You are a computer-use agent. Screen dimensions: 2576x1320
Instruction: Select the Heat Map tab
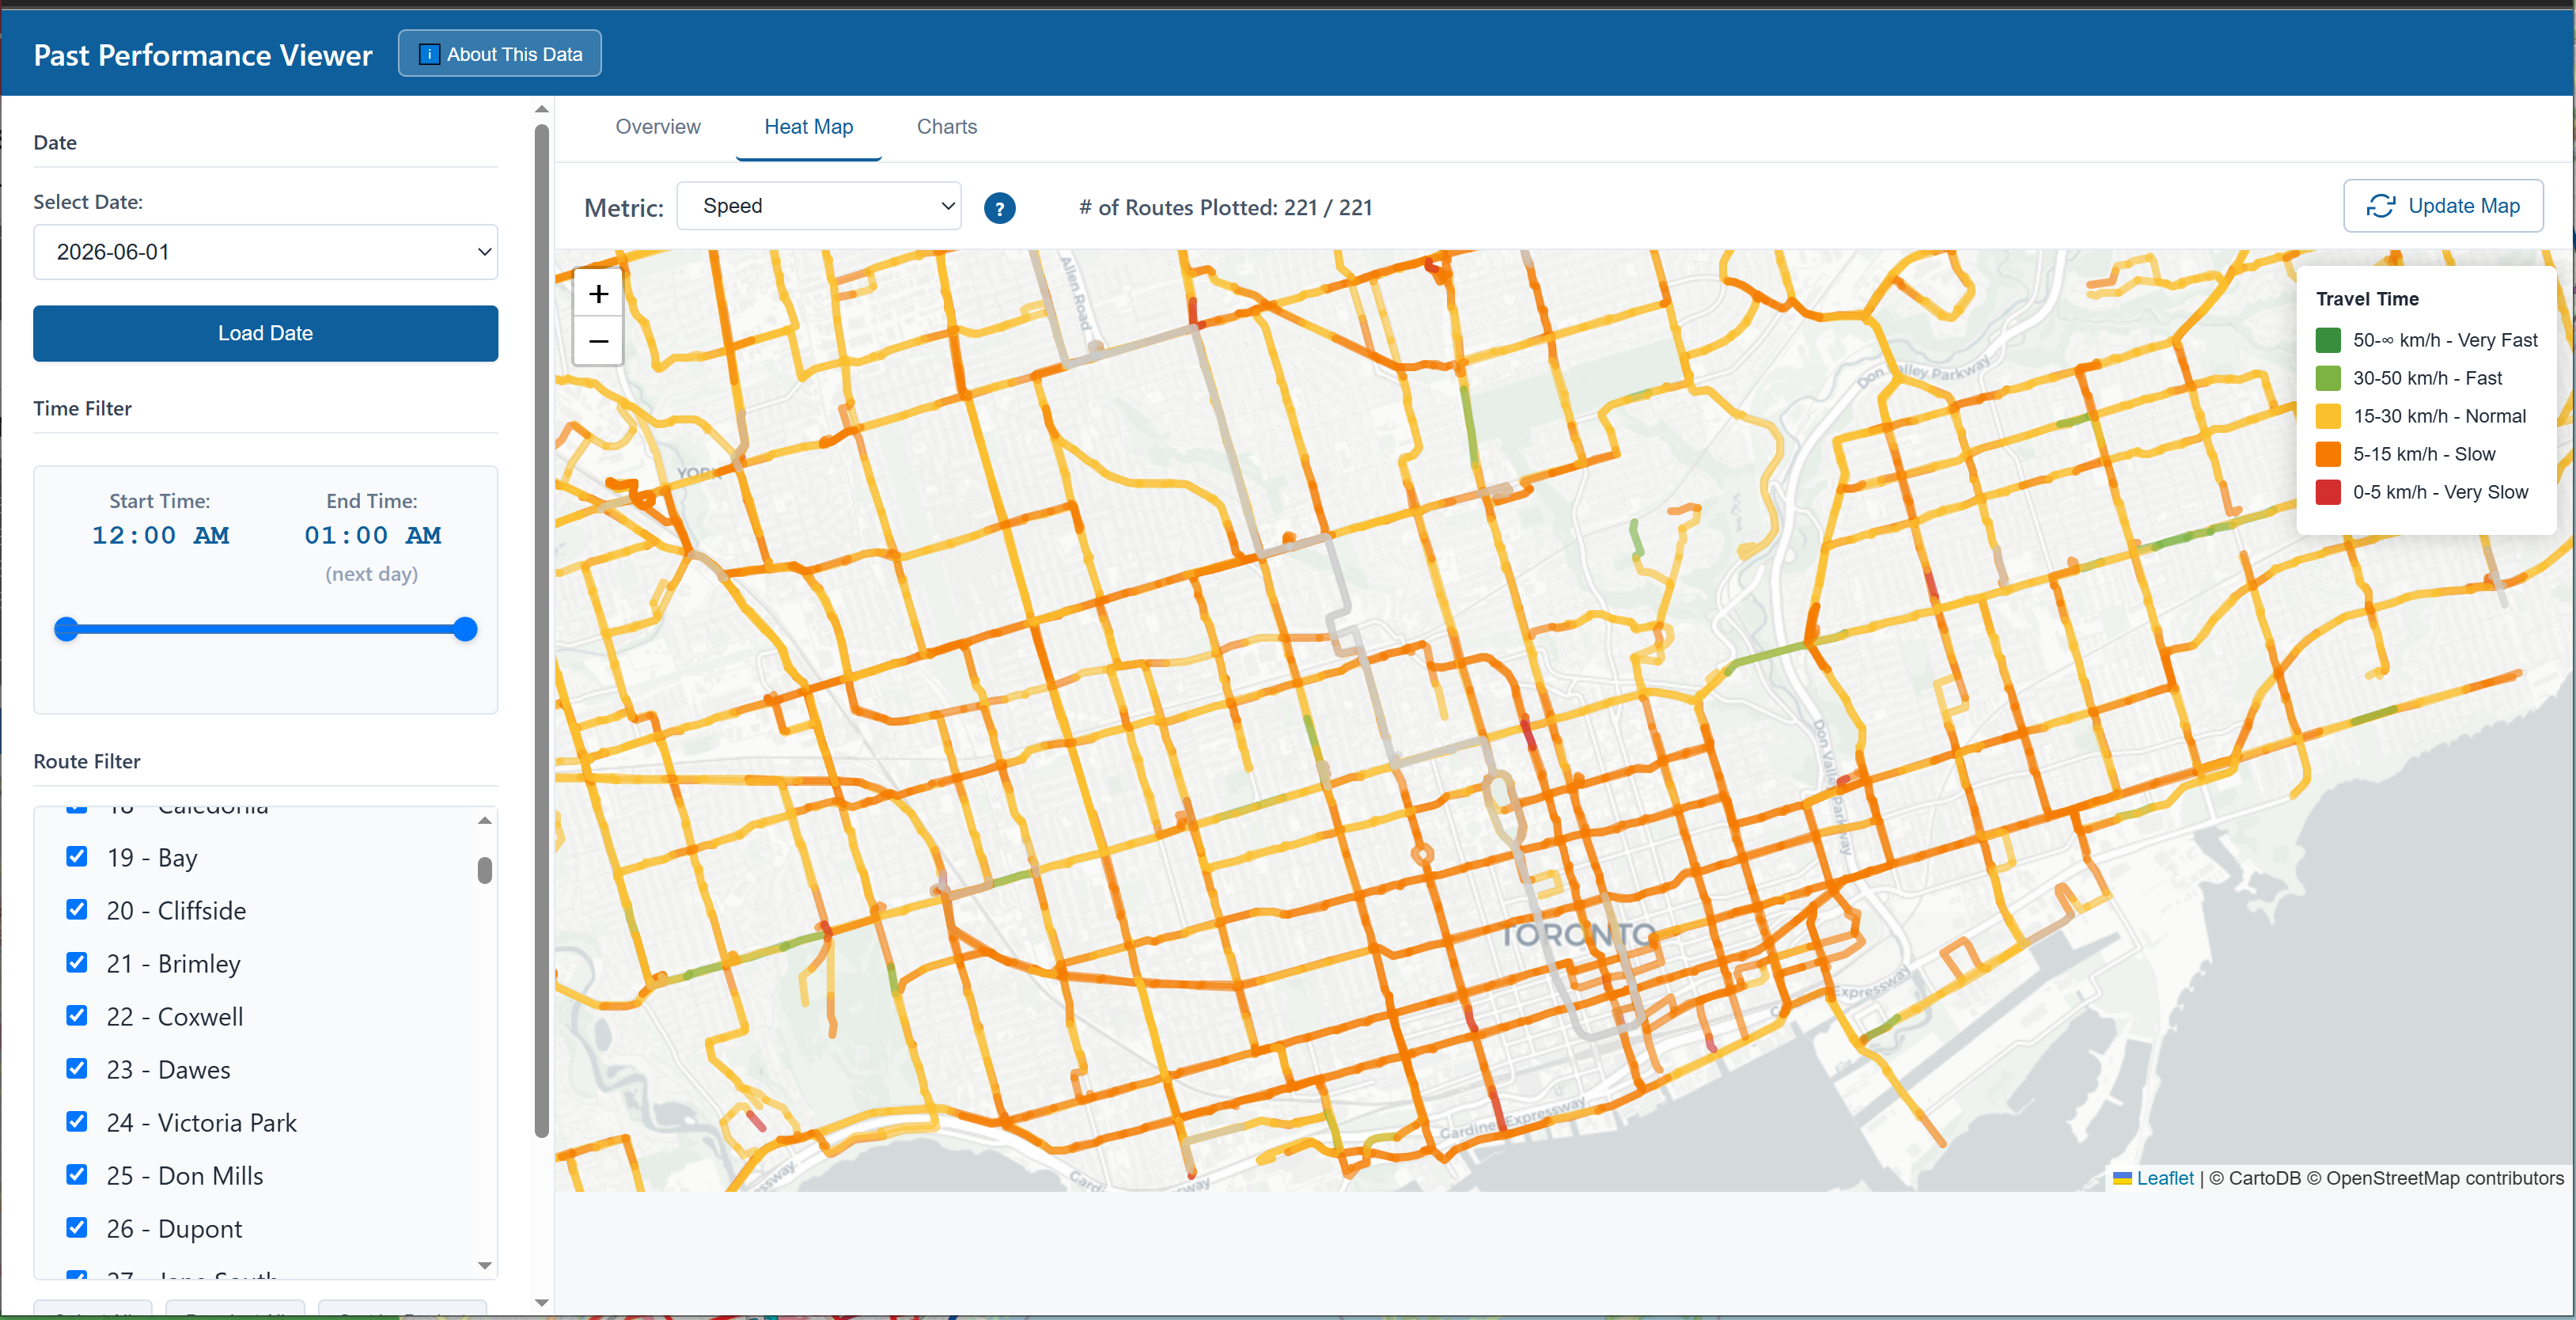pyautogui.click(x=808, y=127)
